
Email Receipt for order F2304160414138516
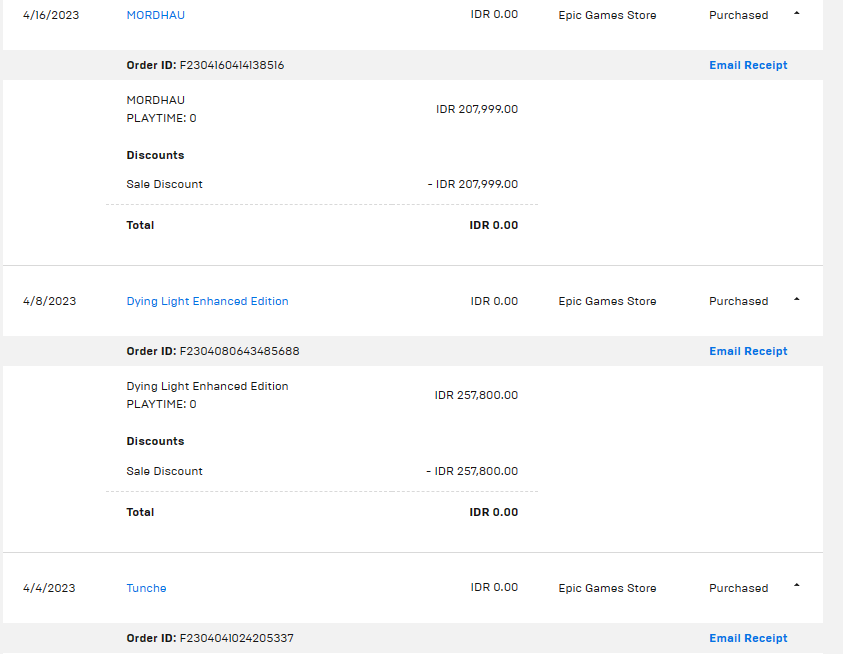(x=748, y=65)
